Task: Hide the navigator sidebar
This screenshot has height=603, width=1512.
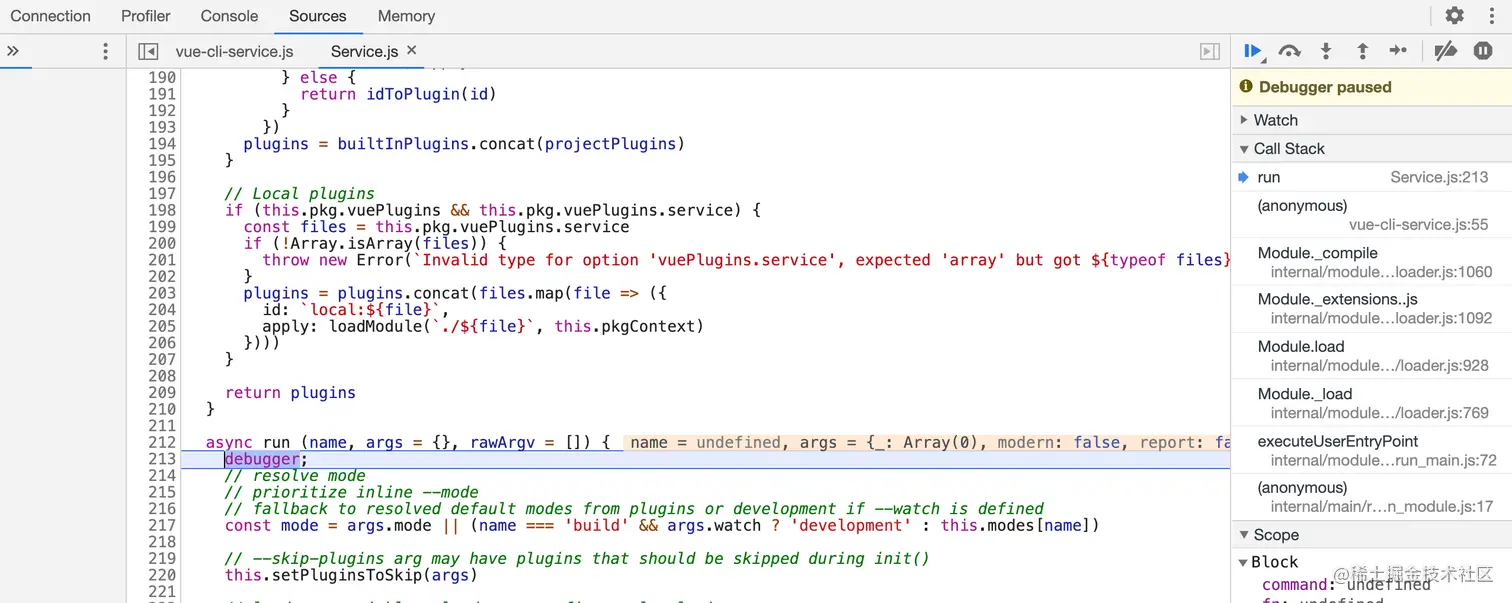Action: [x=148, y=51]
